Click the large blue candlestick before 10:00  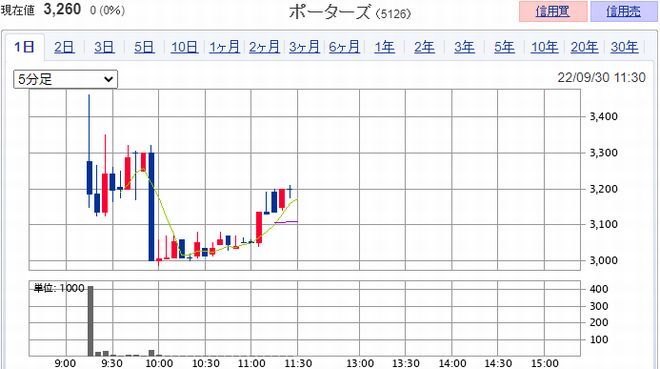point(151,207)
